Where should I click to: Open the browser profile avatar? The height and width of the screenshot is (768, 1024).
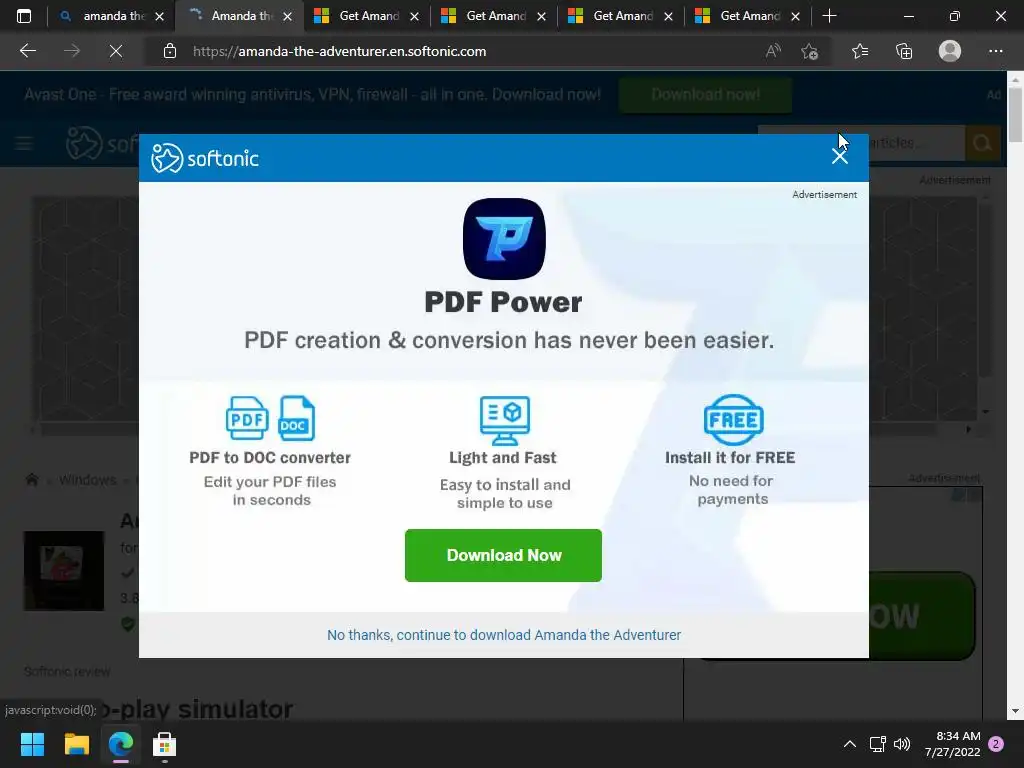point(950,51)
